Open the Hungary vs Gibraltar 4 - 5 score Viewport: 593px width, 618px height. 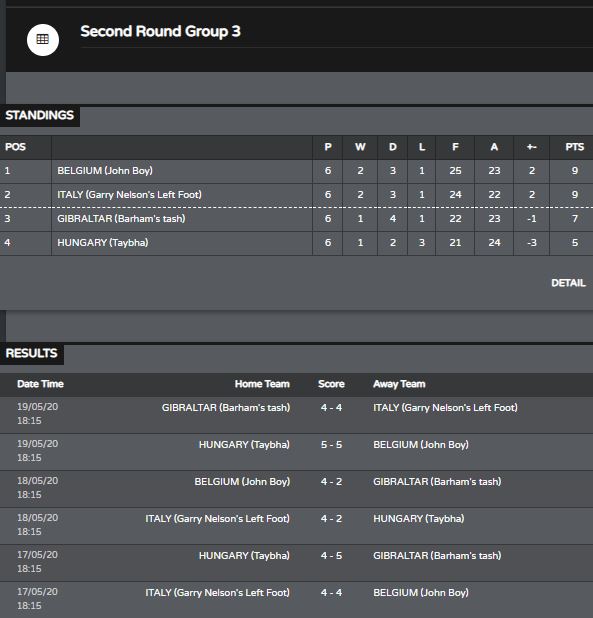(x=331, y=556)
